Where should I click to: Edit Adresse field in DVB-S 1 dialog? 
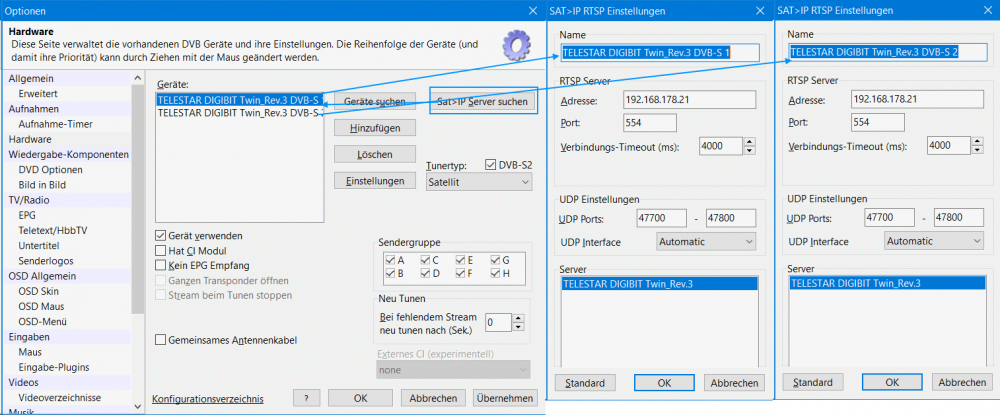click(689, 100)
